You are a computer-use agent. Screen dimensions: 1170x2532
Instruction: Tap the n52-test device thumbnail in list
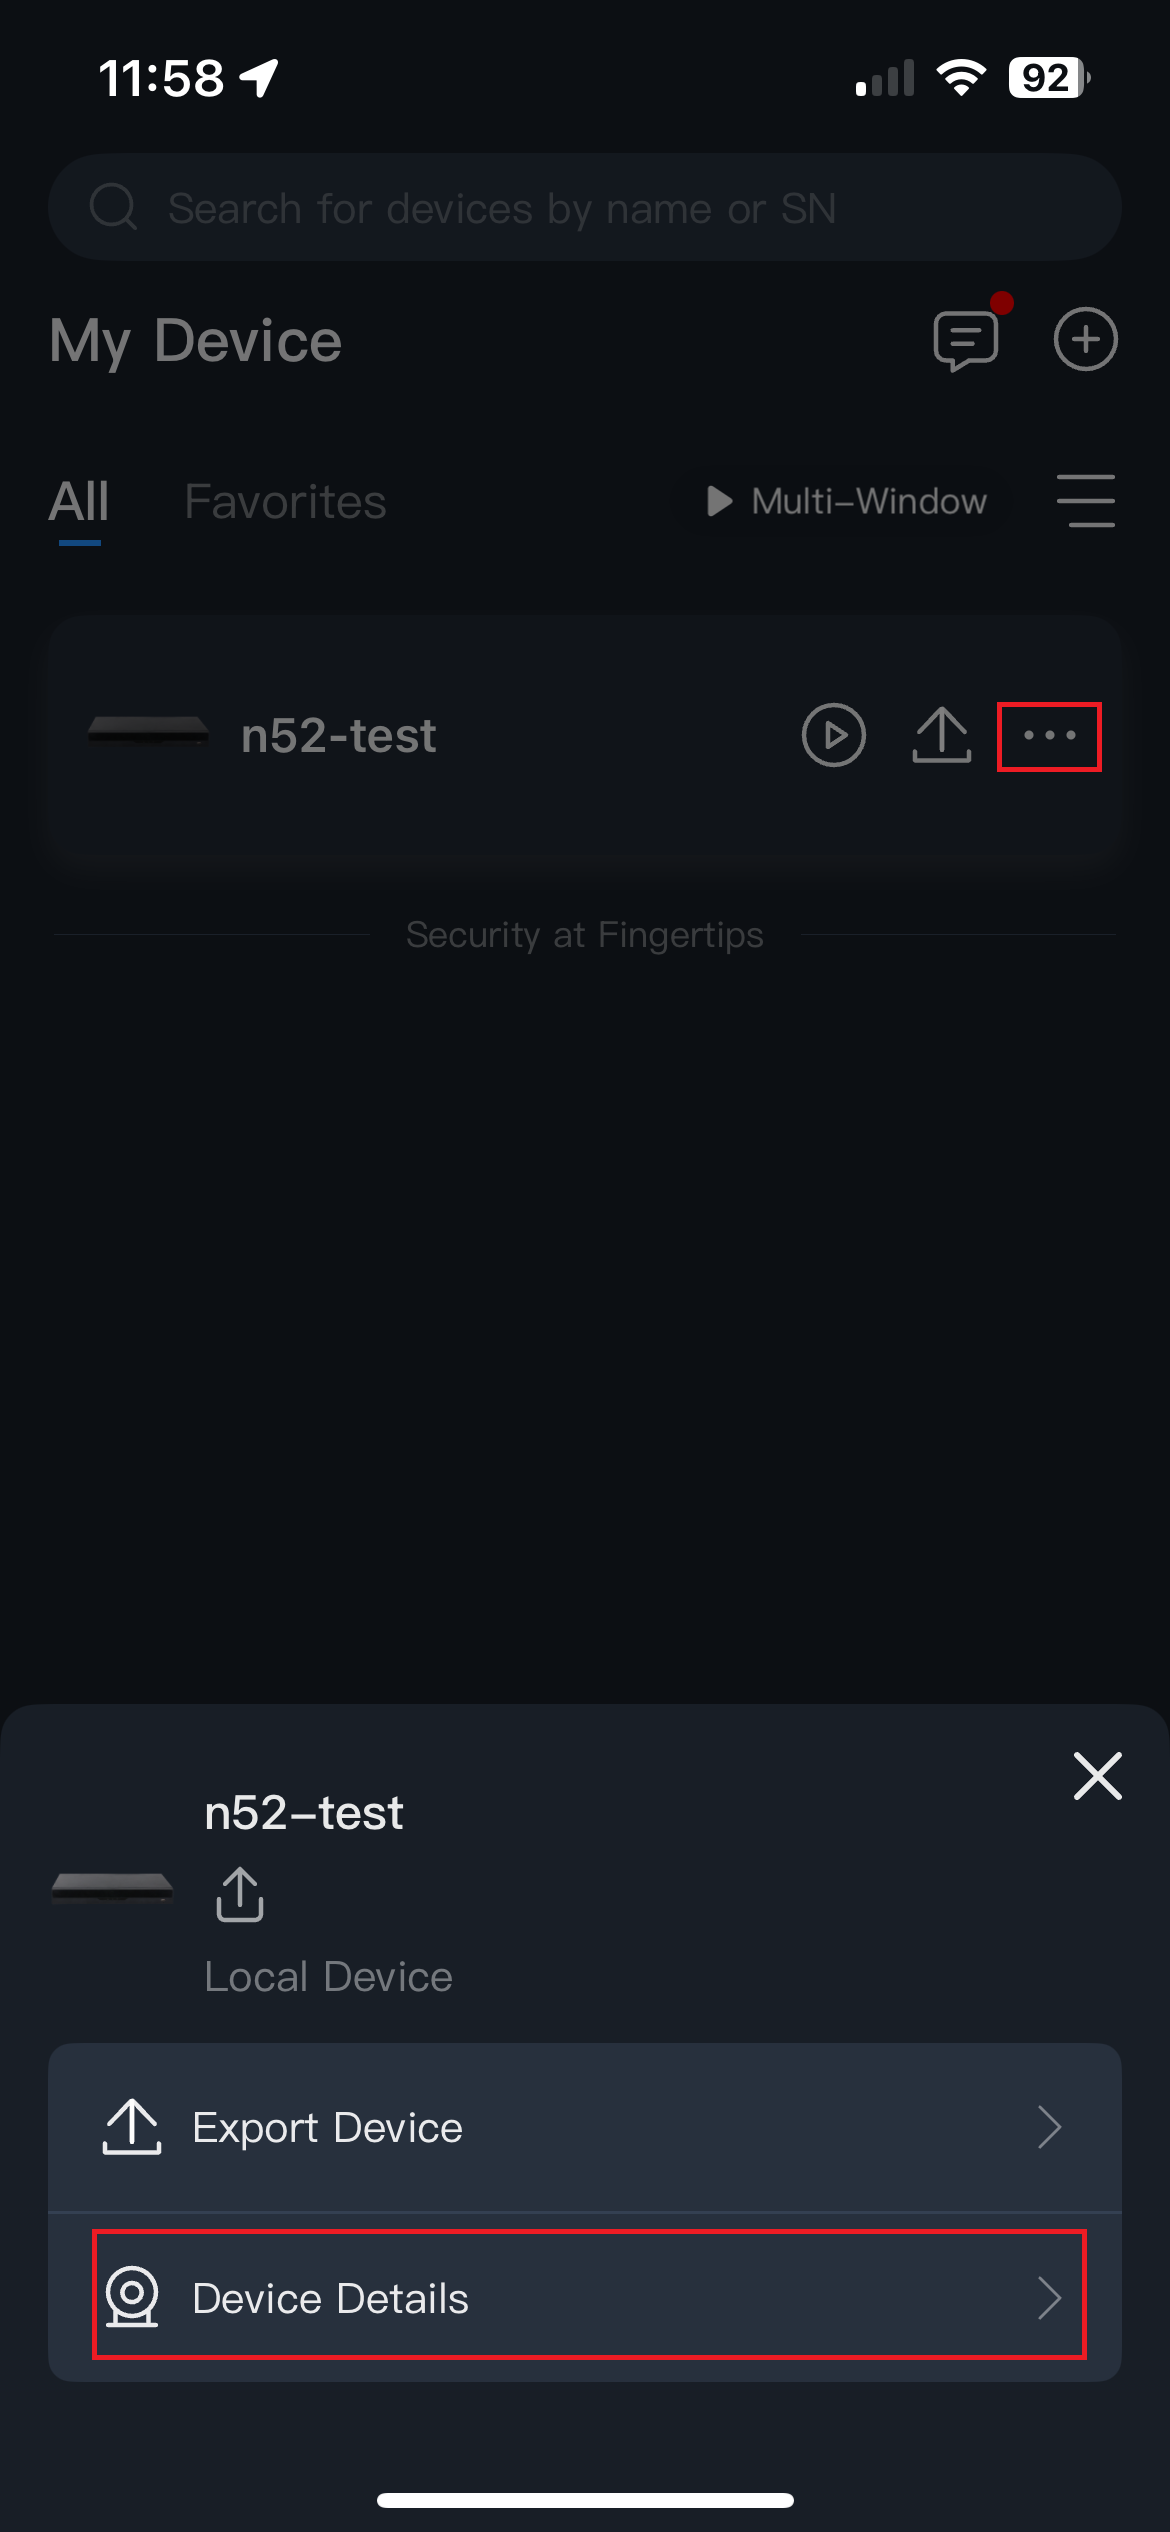pos(148,731)
